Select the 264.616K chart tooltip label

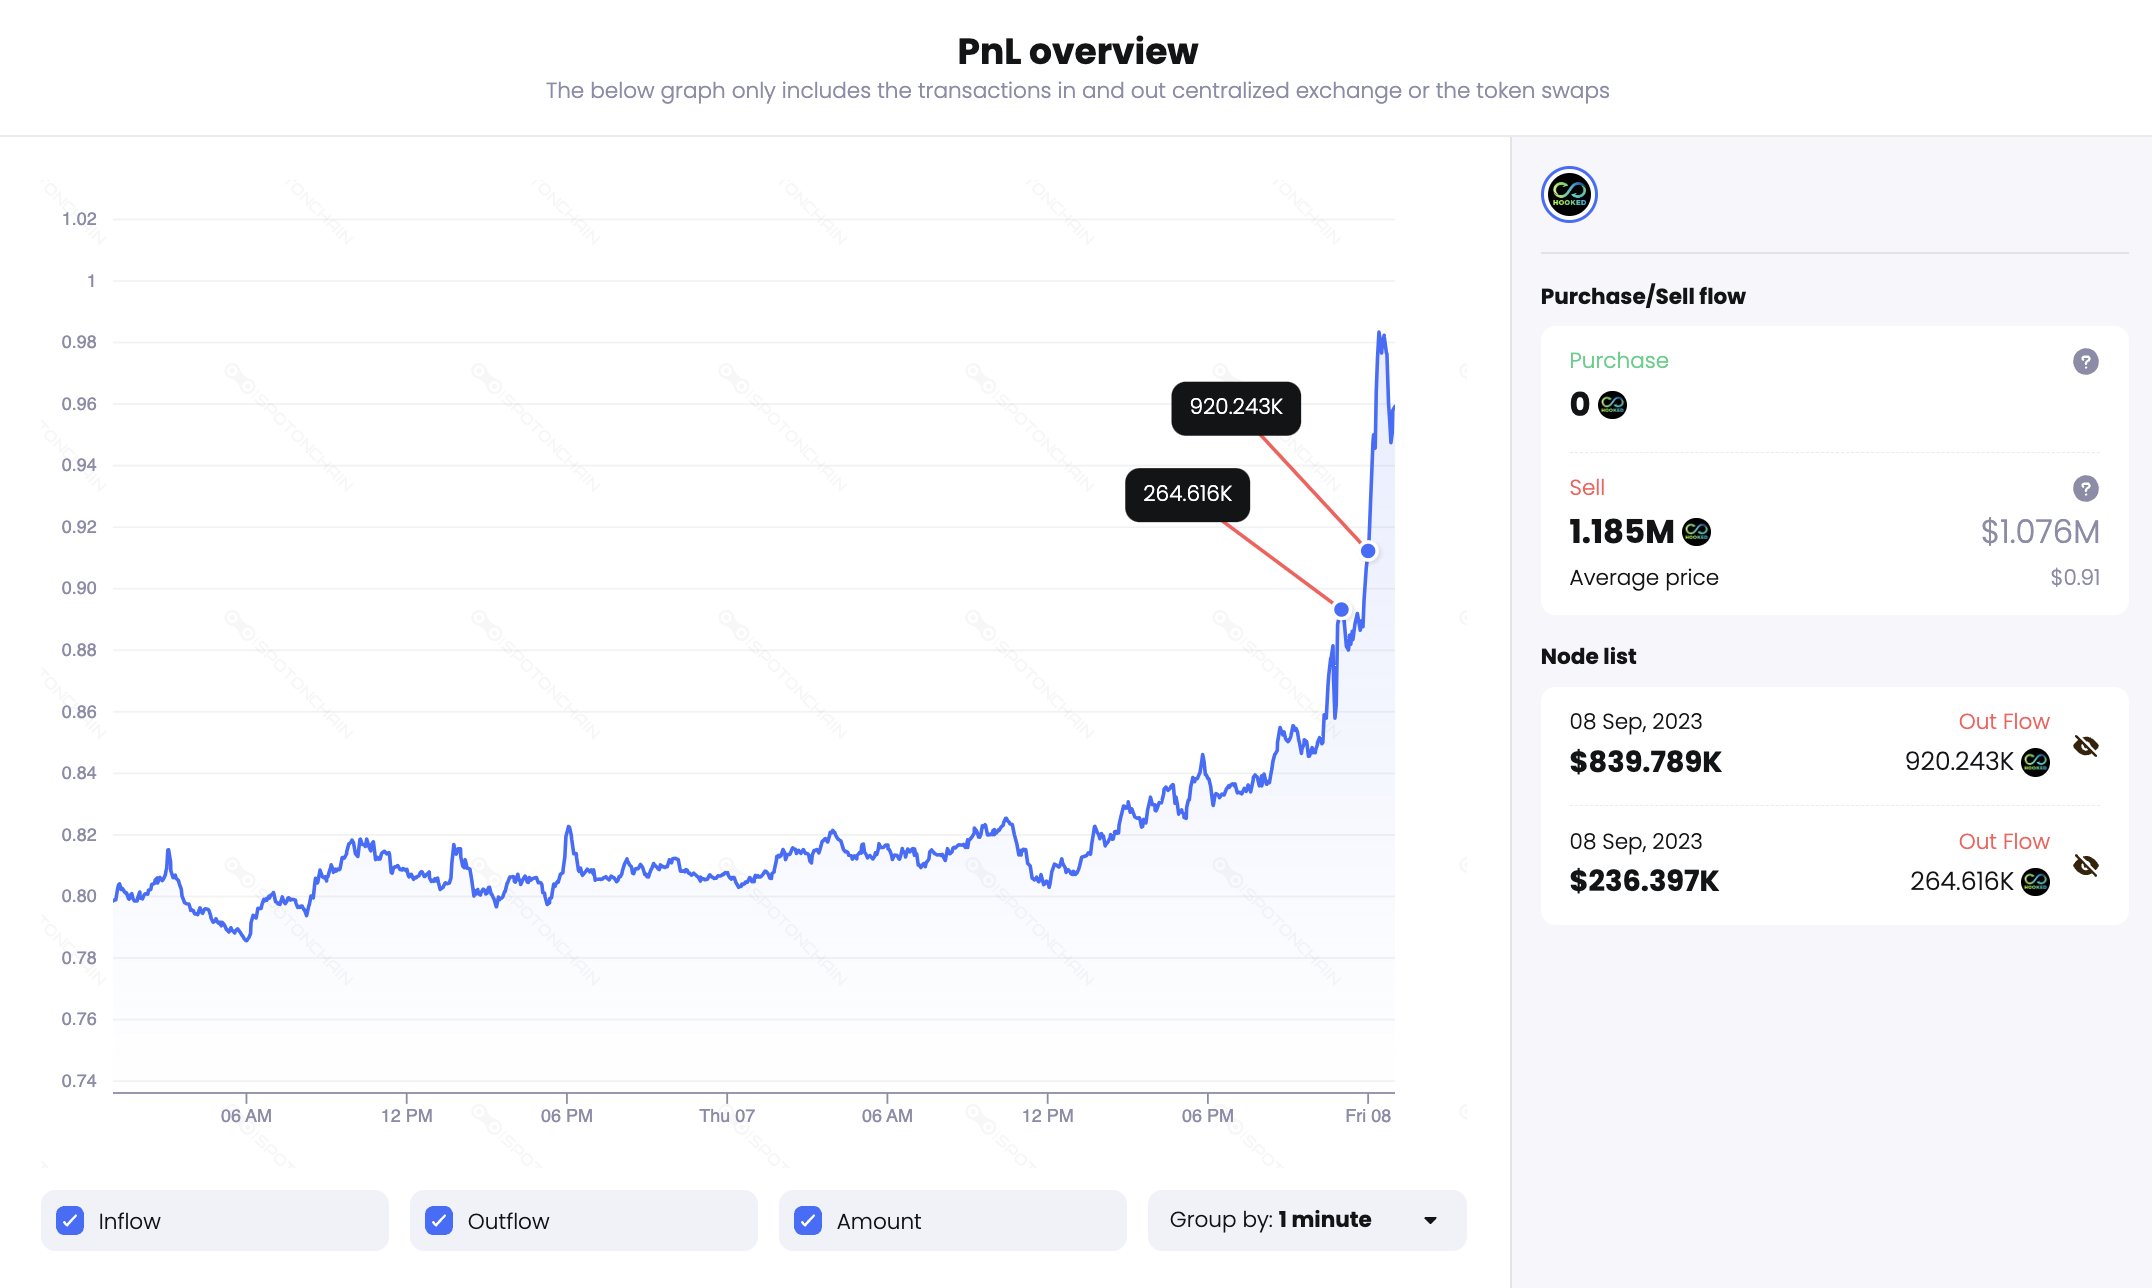pyautogui.click(x=1187, y=494)
